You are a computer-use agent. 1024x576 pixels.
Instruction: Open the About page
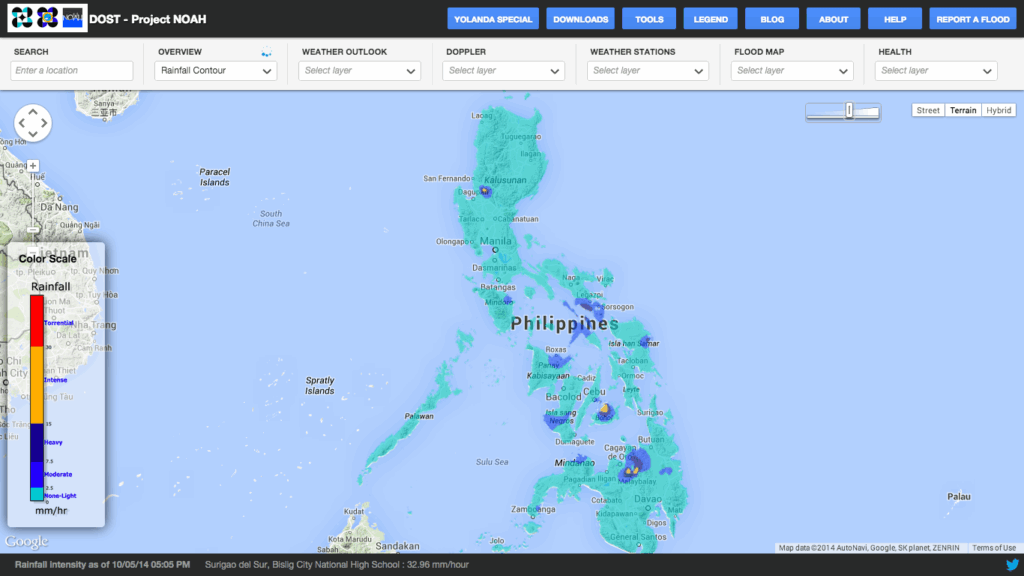point(833,19)
